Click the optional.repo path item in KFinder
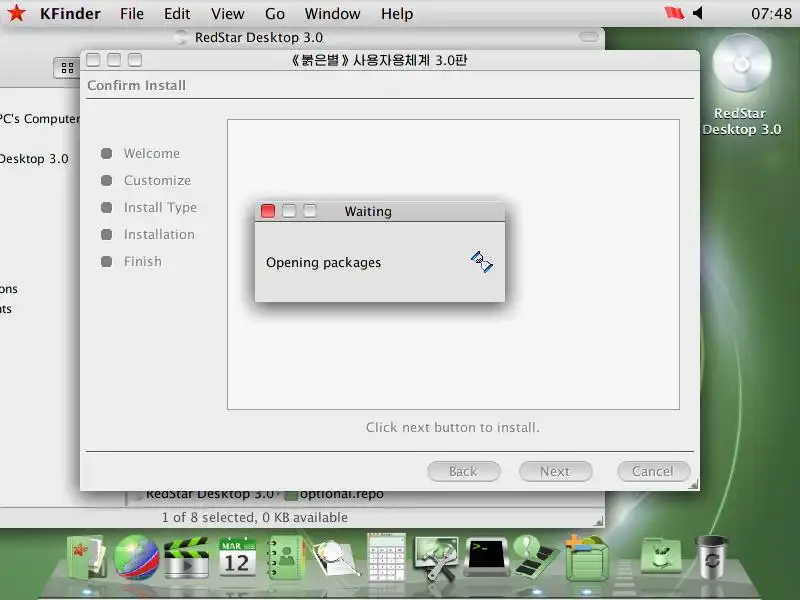Screen dimensions: 800x600 (x=335, y=494)
